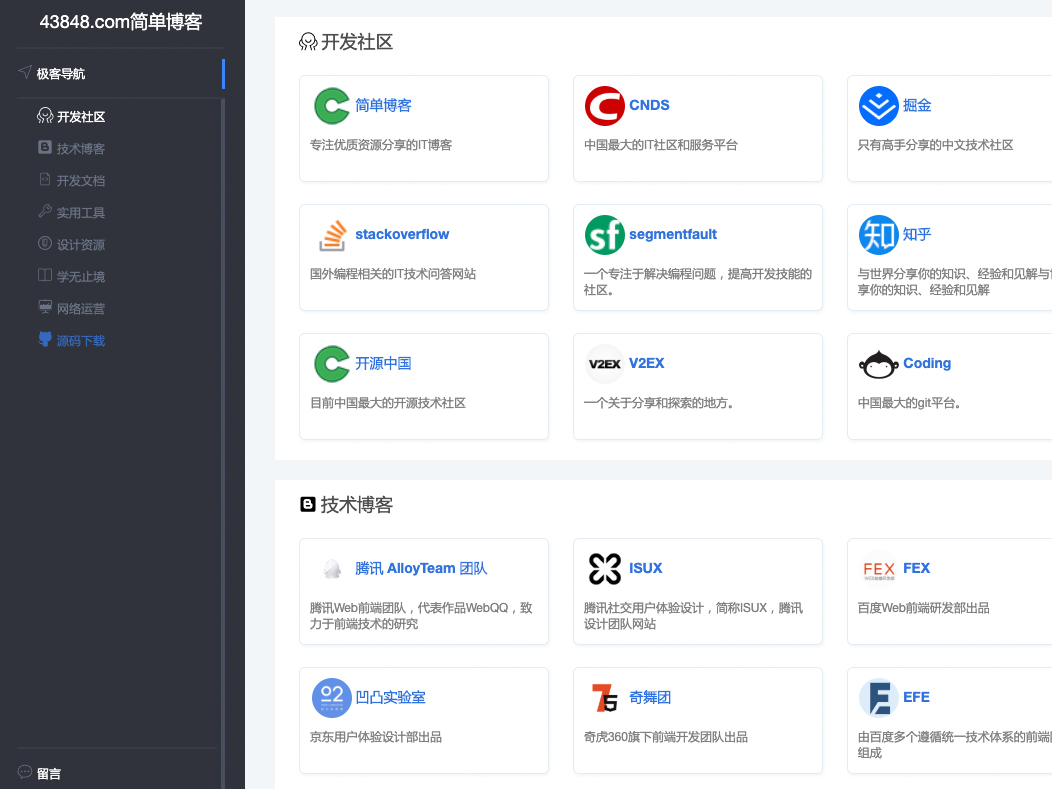1052x789 pixels.
Task: Click the V2EX logo icon
Action: (604, 363)
